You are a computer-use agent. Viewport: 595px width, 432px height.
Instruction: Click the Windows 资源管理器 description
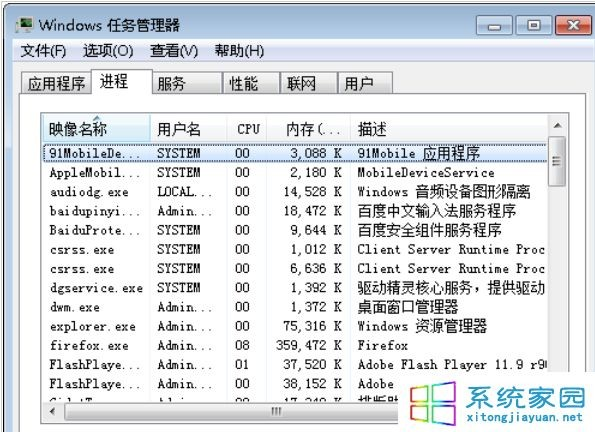tap(422, 326)
